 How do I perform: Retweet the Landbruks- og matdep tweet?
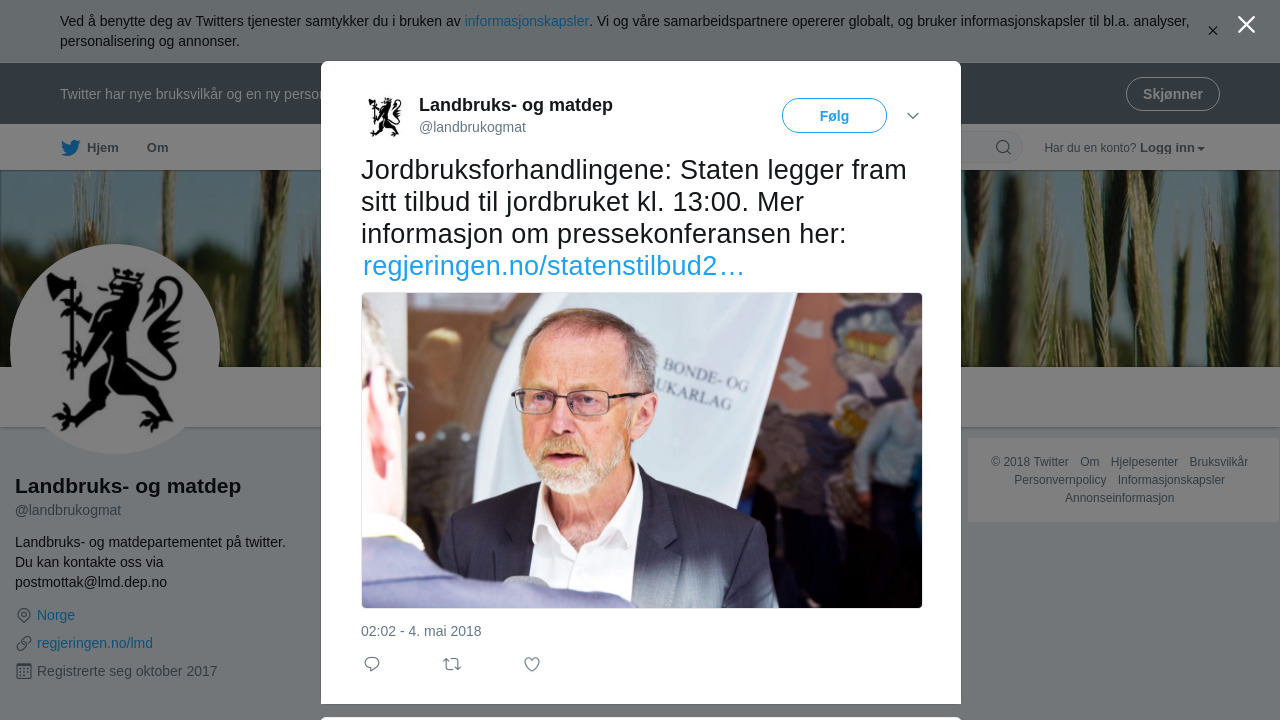tap(452, 664)
